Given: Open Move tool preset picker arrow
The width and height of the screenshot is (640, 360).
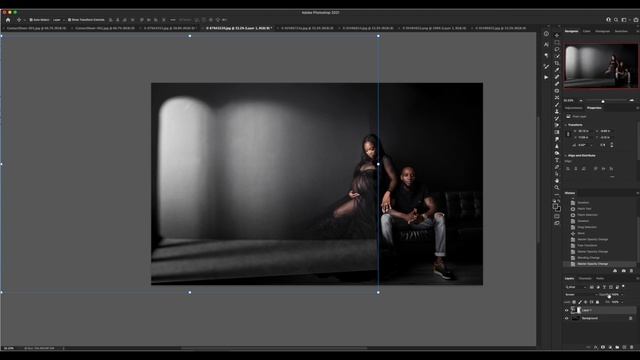Looking at the screenshot, I should pyautogui.click(x=24, y=20).
